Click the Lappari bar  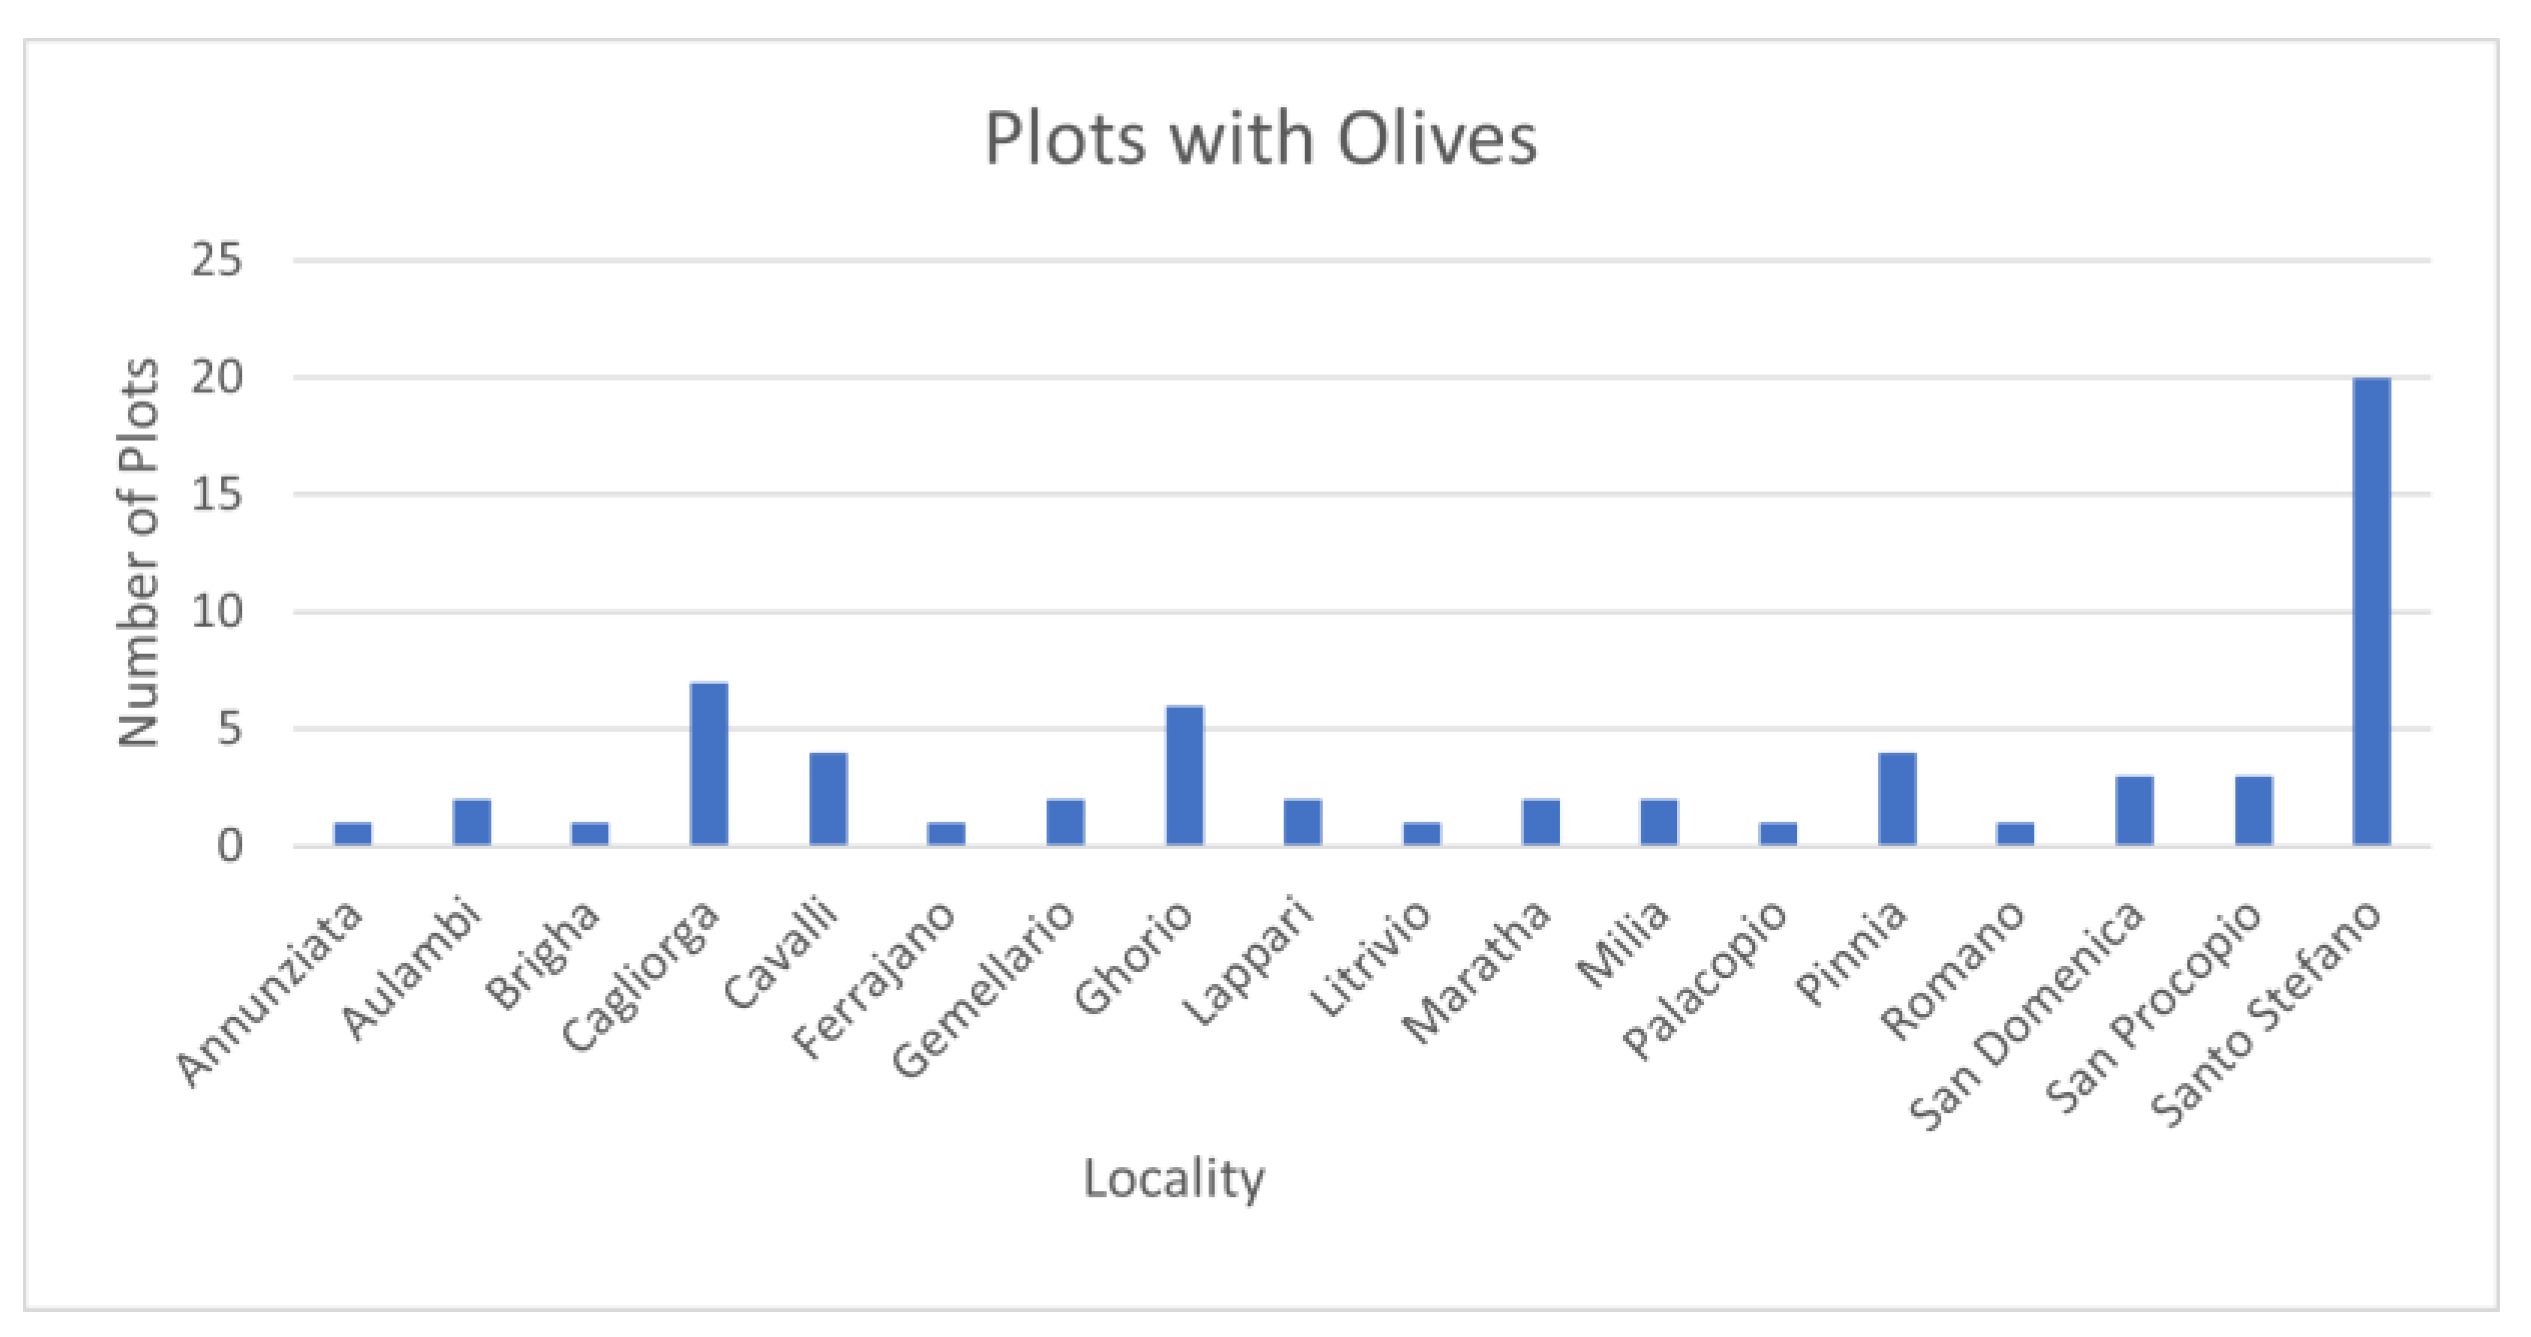coord(1303,823)
